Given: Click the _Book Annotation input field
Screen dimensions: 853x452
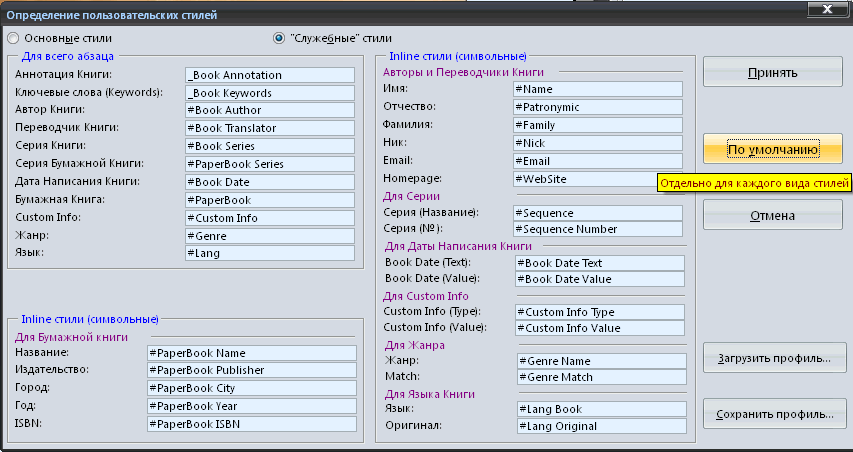Looking at the screenshot, I should 270,75.
